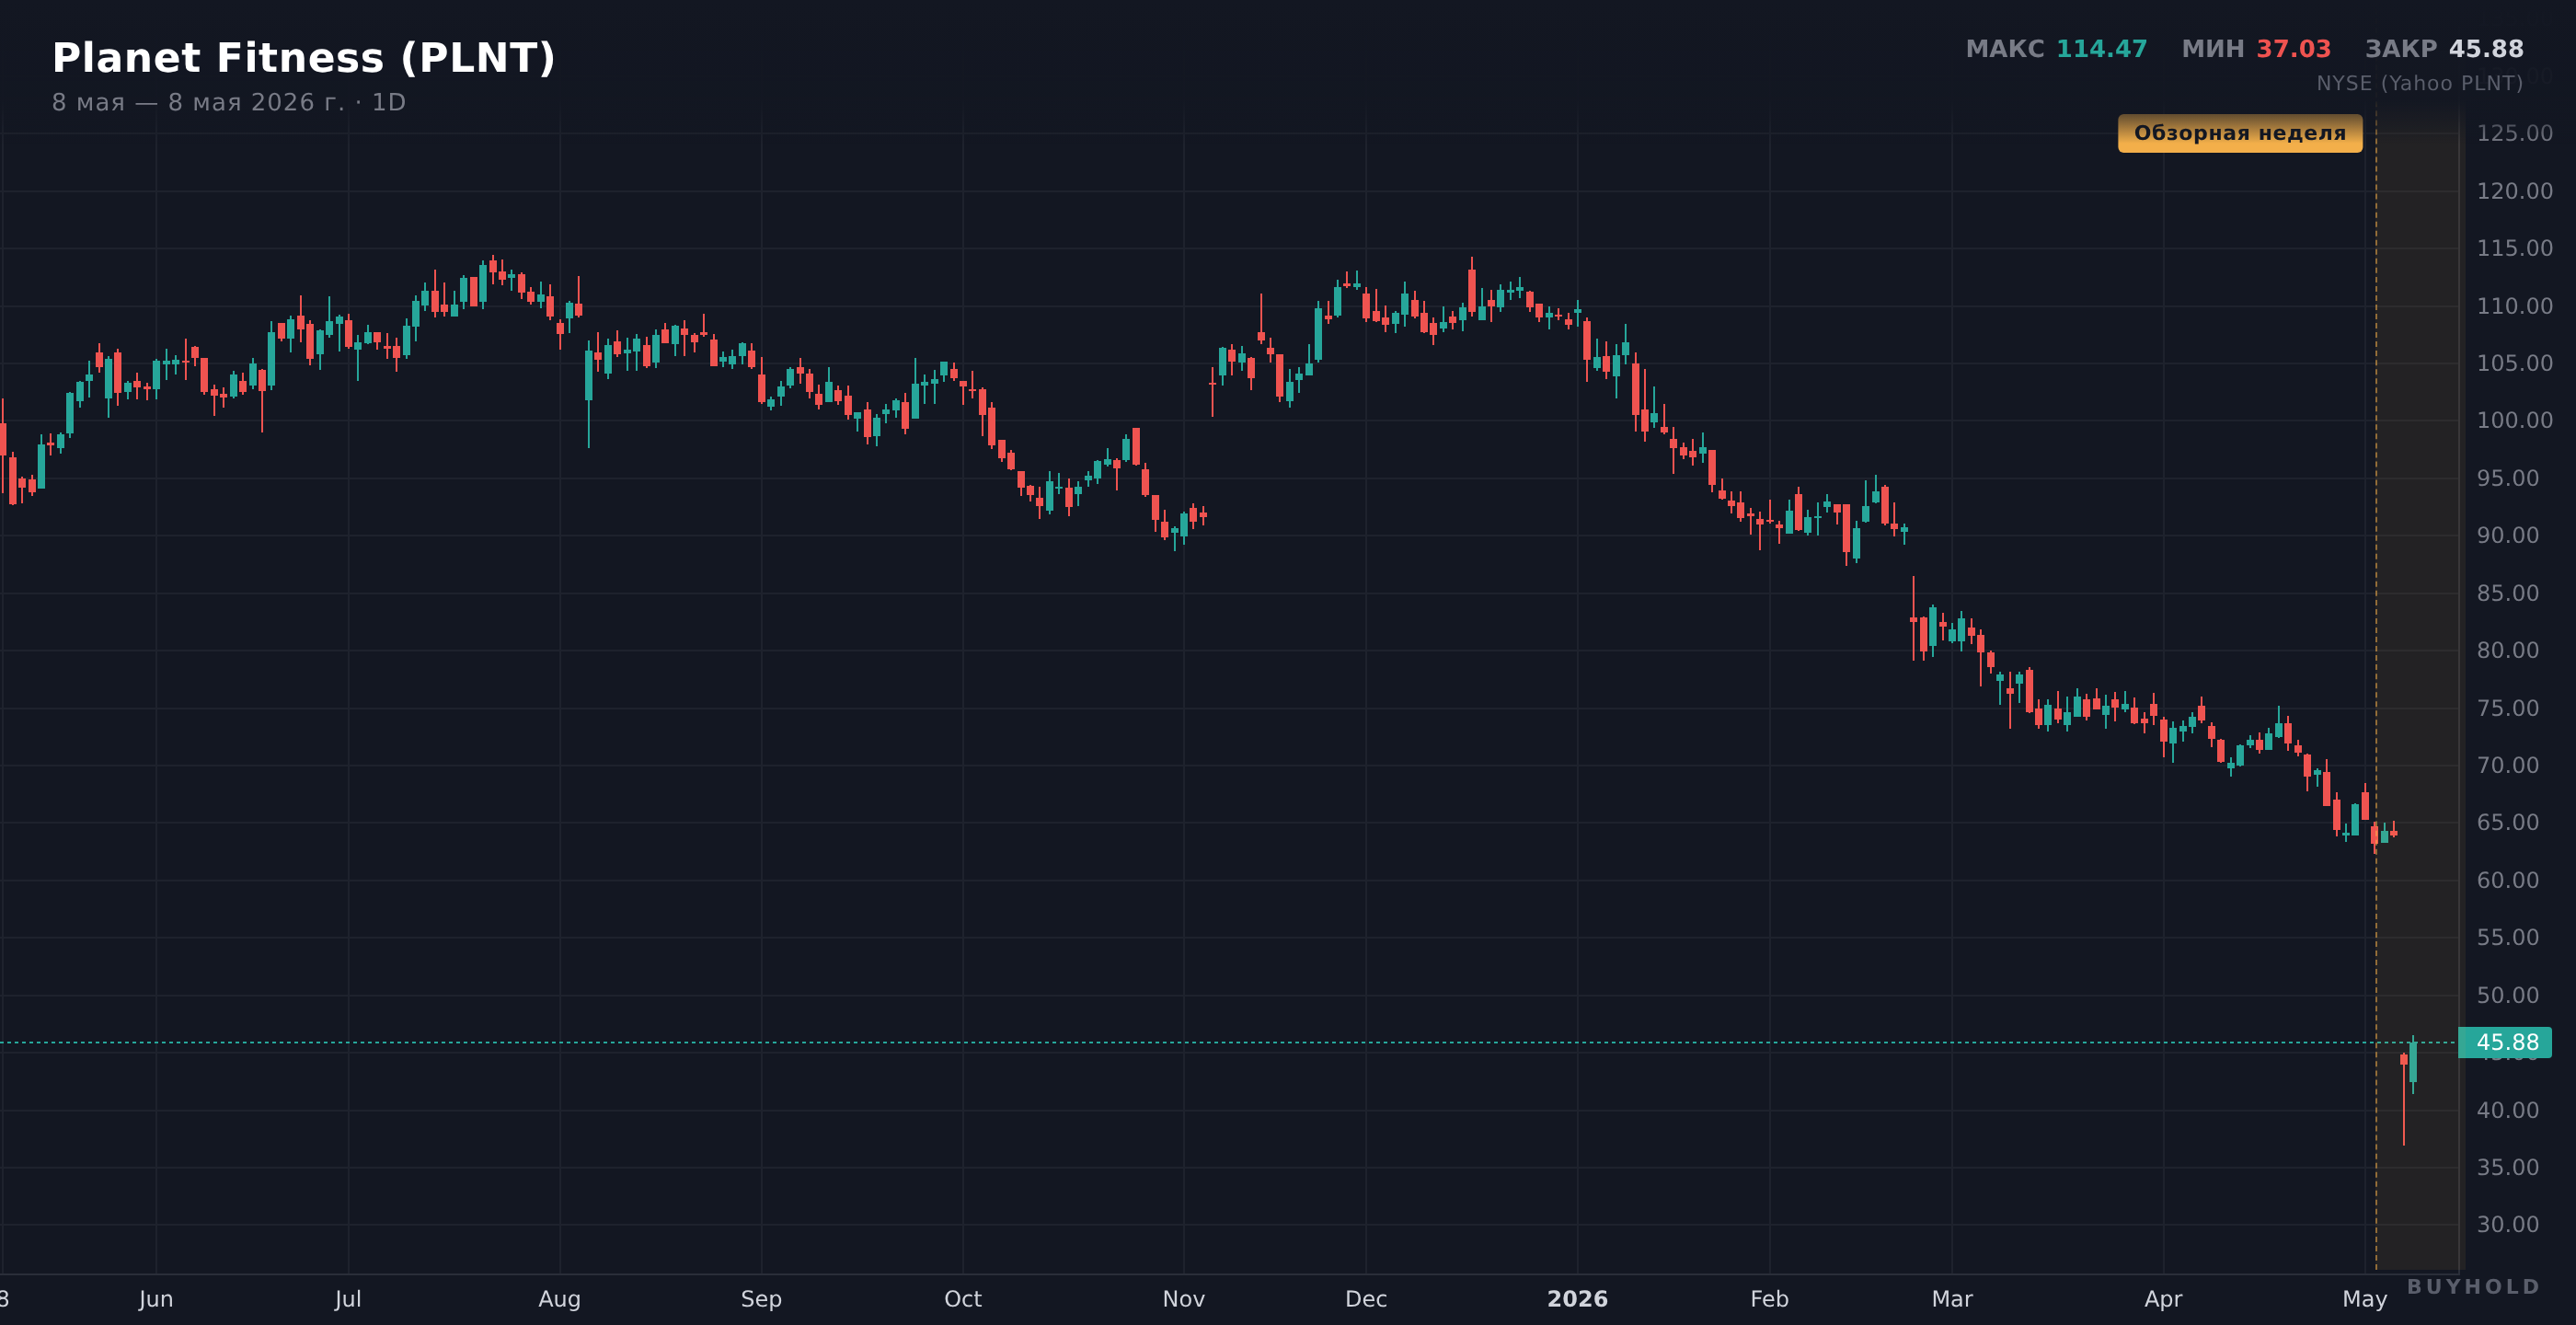Click the 120.00 price axis label
The width and height of the screenshot is (2576, 1325).
(x=2514, y=191)
